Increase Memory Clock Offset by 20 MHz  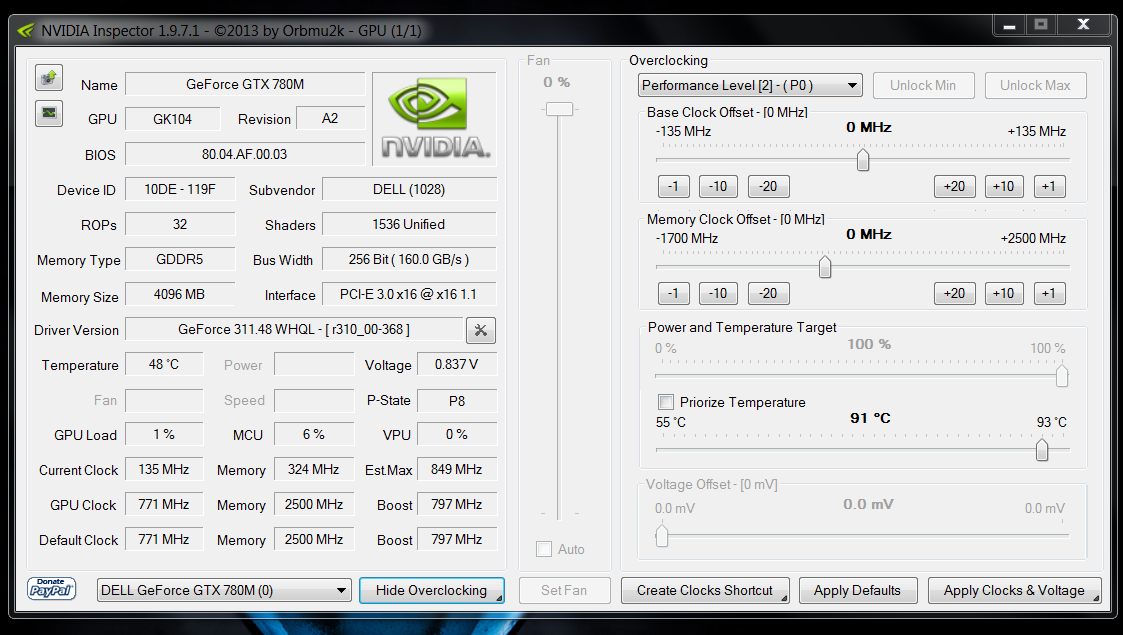point(955,294)
